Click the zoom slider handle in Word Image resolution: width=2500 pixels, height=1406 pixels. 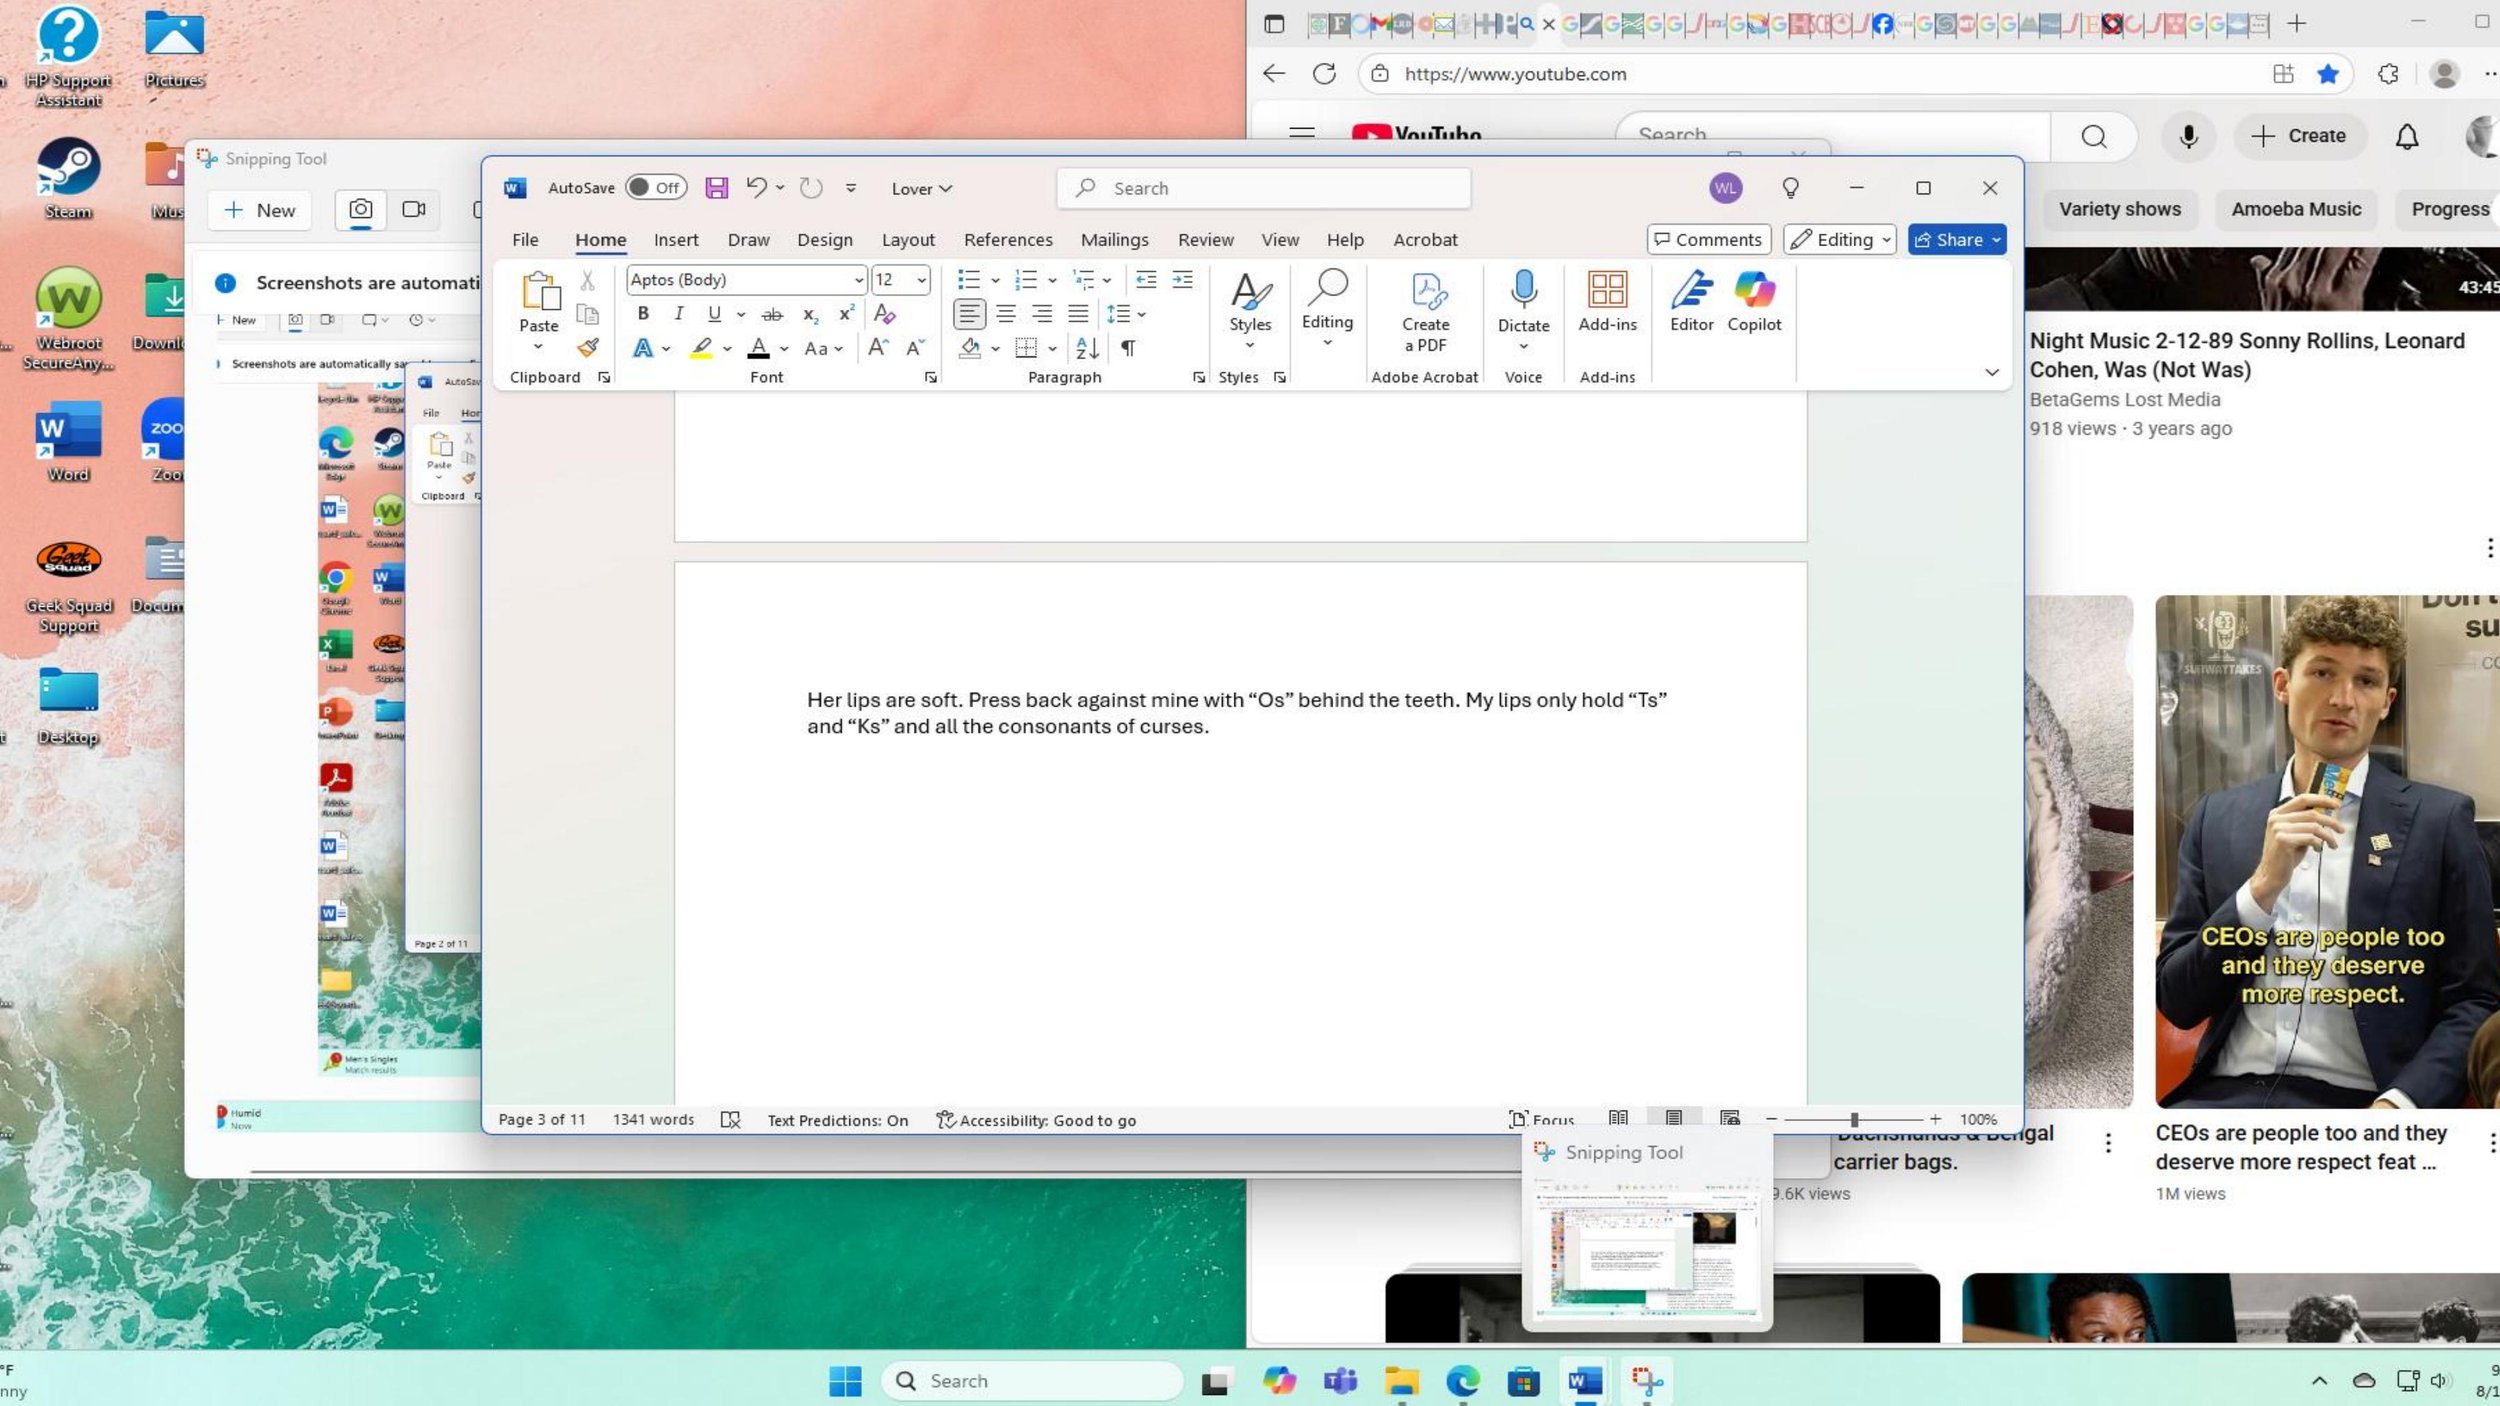pos(1853,1120)
